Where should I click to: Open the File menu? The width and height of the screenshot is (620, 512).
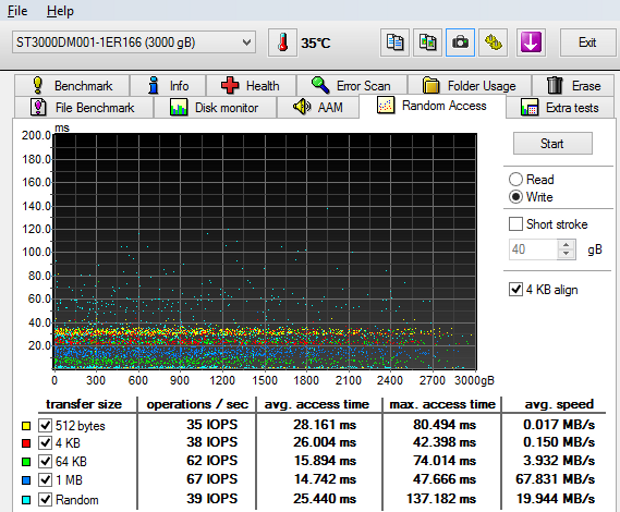[x=19, y=11]
